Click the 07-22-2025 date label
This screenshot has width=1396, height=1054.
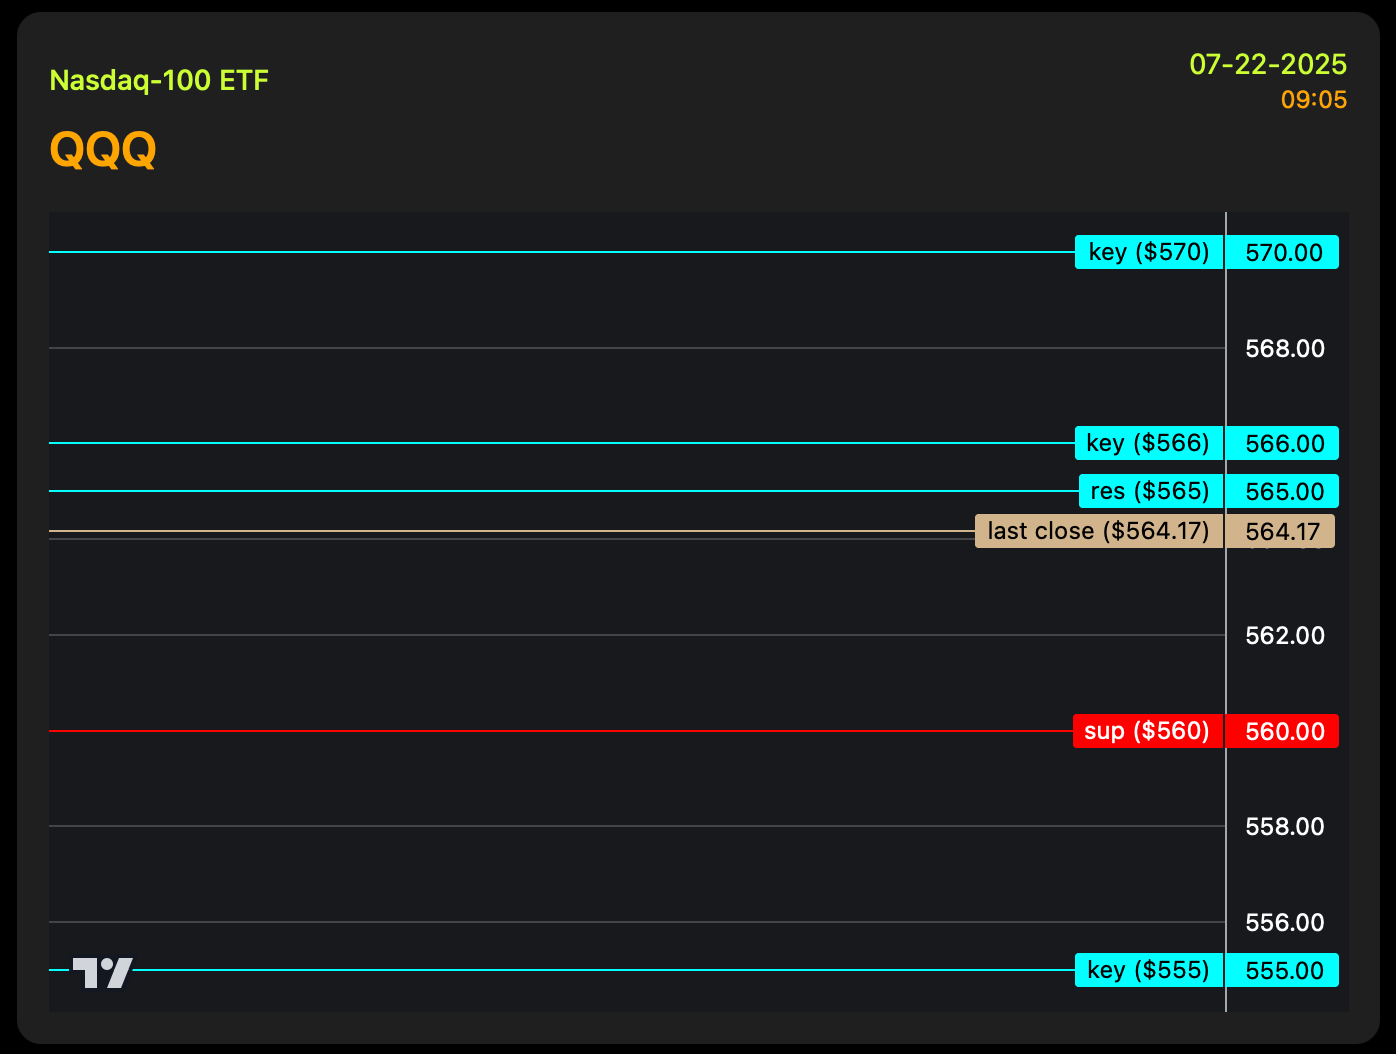[x=1267, y=65]
